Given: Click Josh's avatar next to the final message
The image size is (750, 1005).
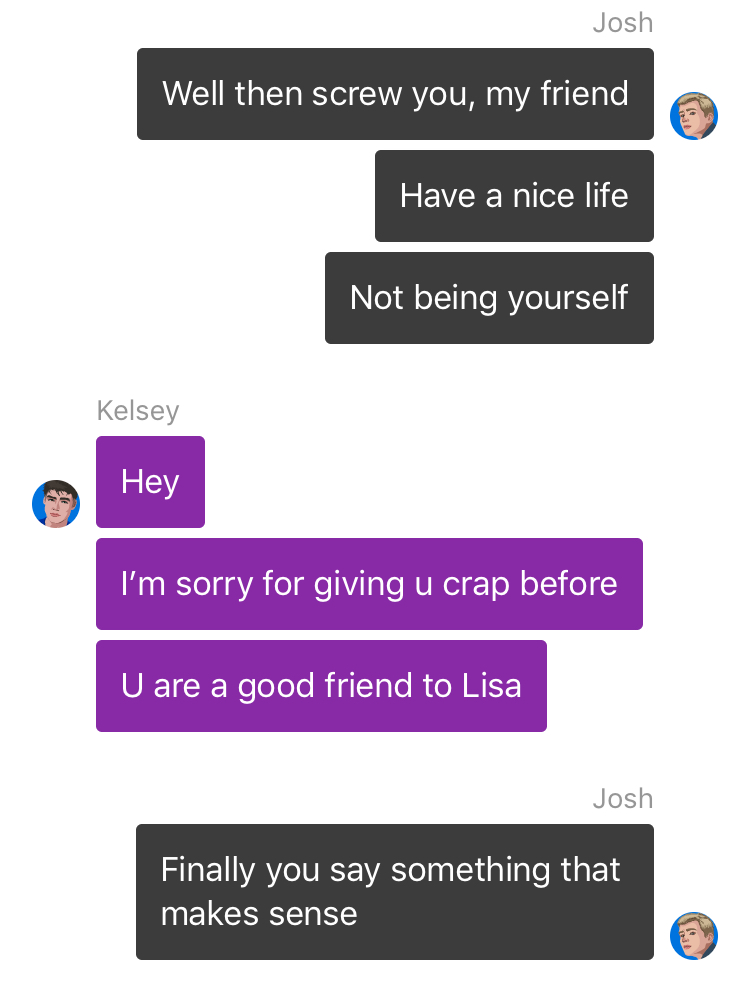Looking at the screenshot, I should pos(694,936).
